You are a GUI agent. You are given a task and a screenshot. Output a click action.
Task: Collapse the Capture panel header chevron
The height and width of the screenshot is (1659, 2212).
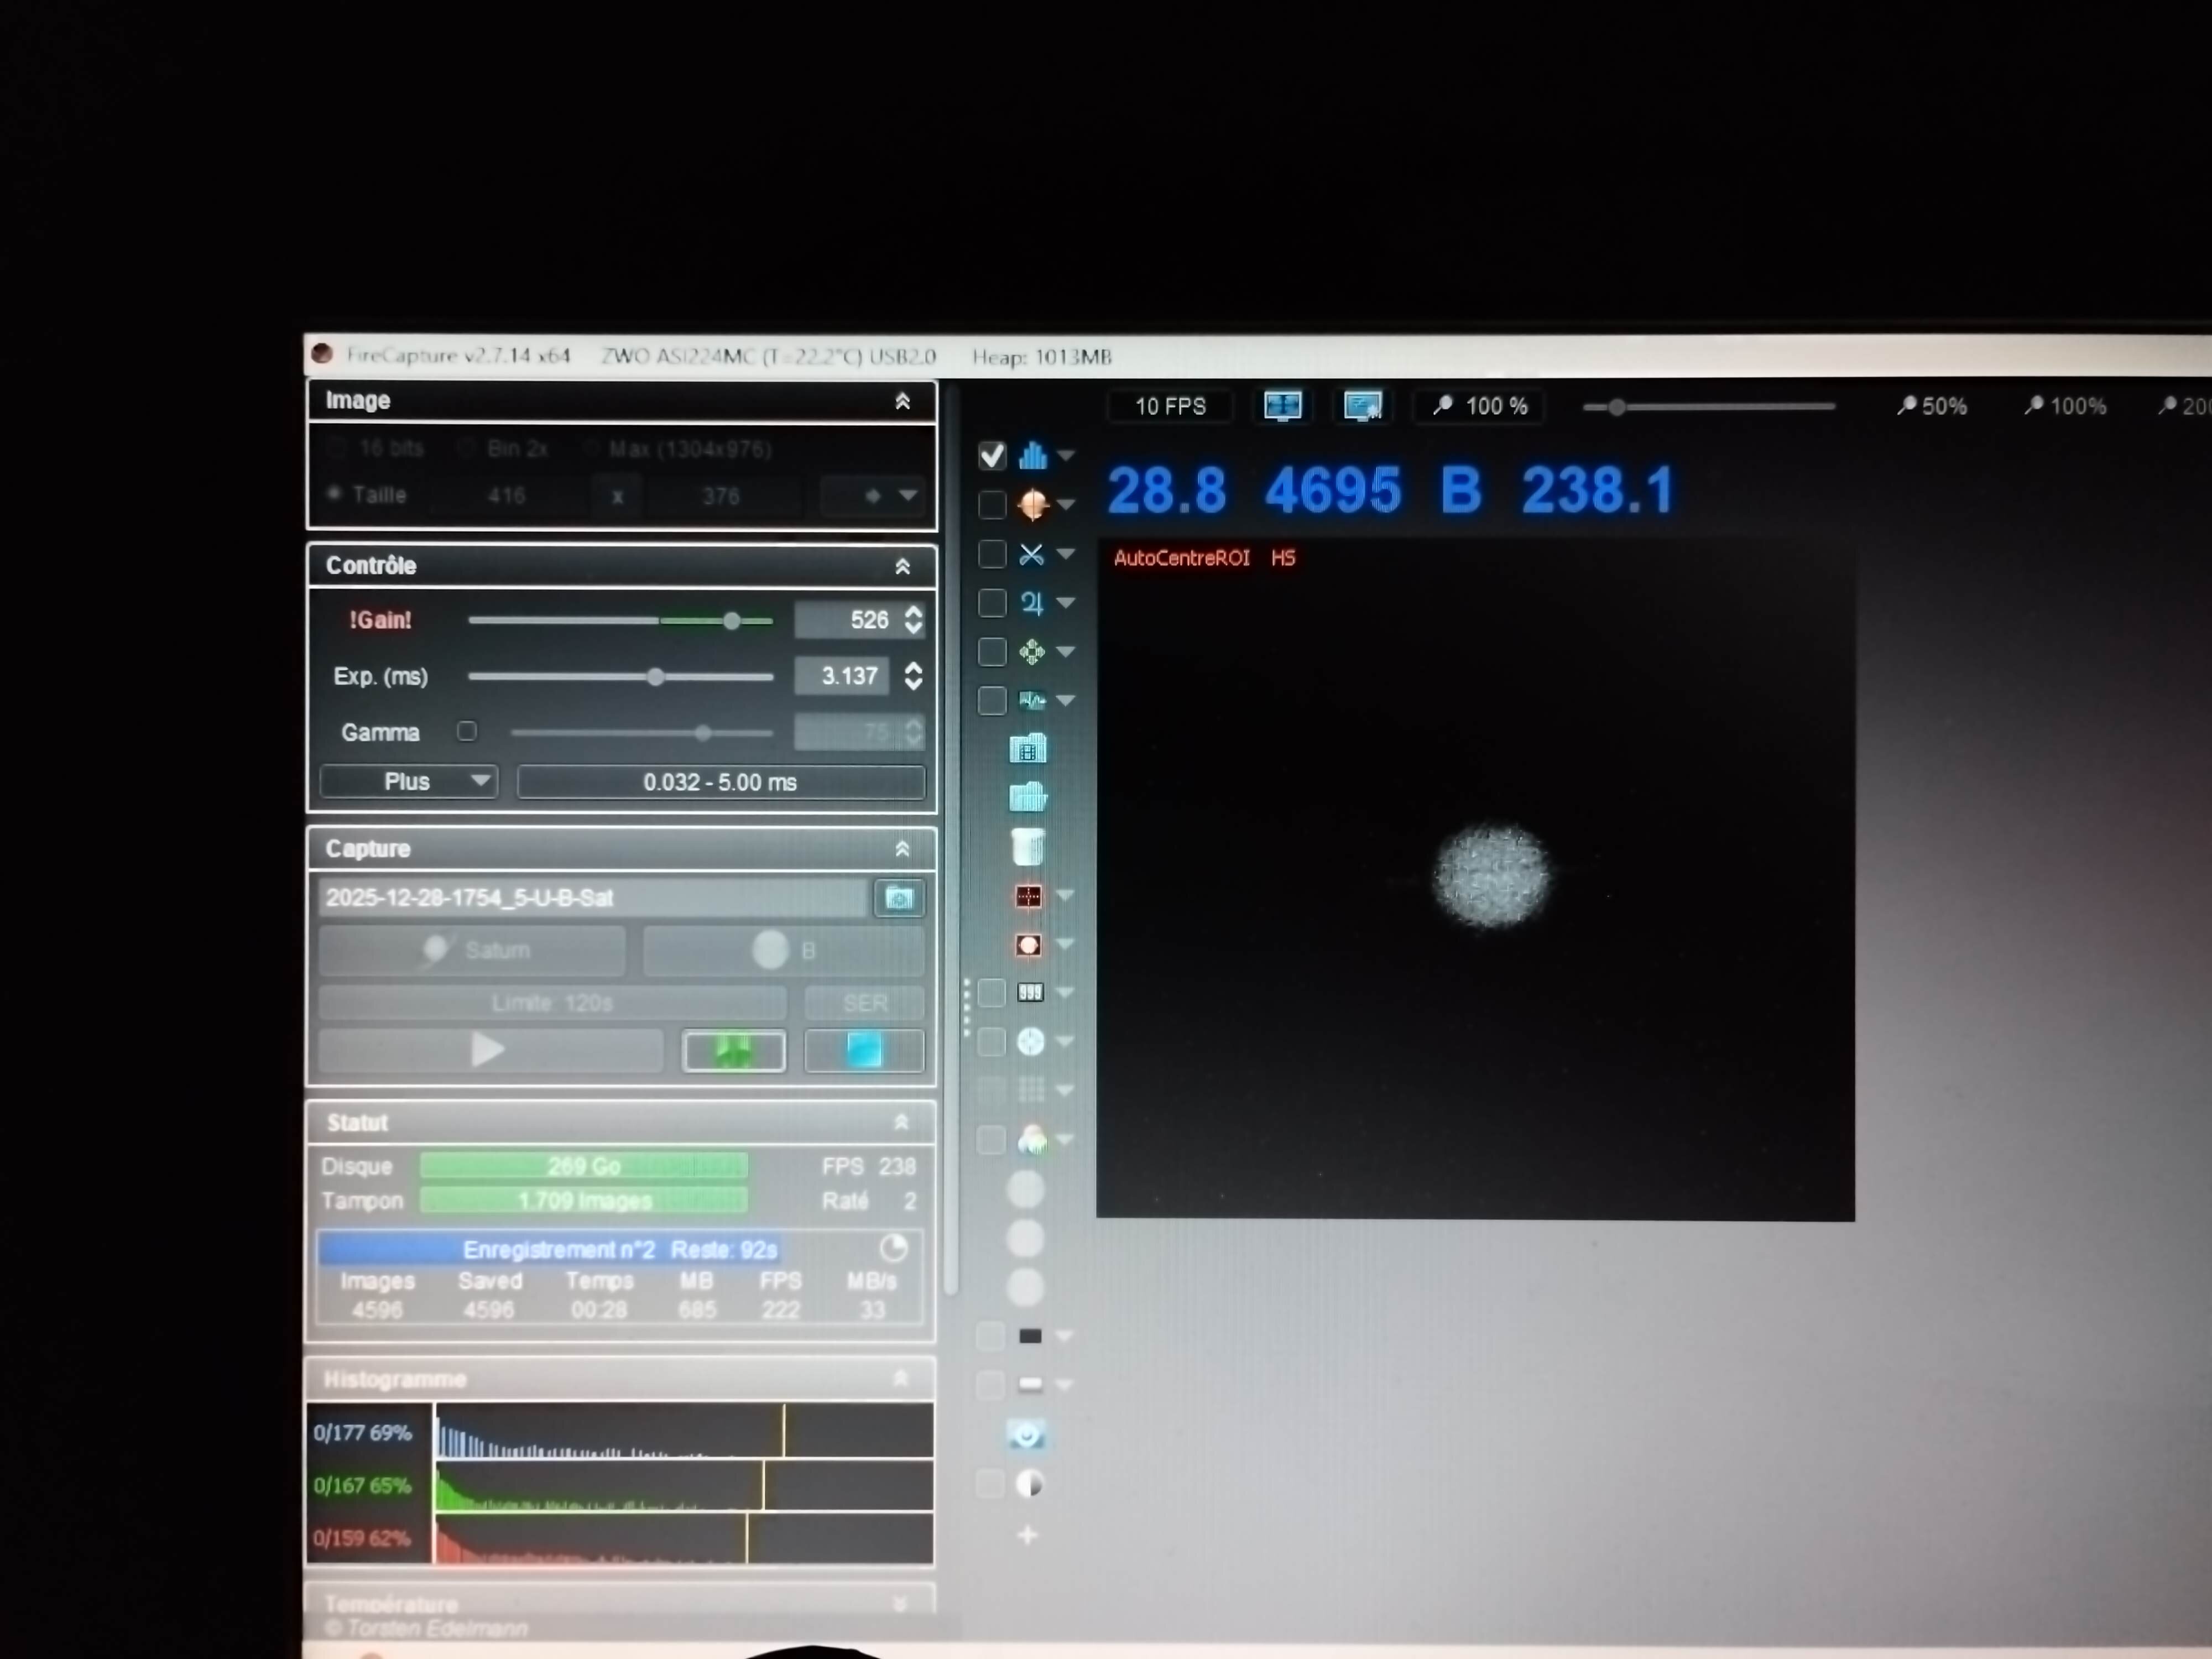(x=902, y=849)
